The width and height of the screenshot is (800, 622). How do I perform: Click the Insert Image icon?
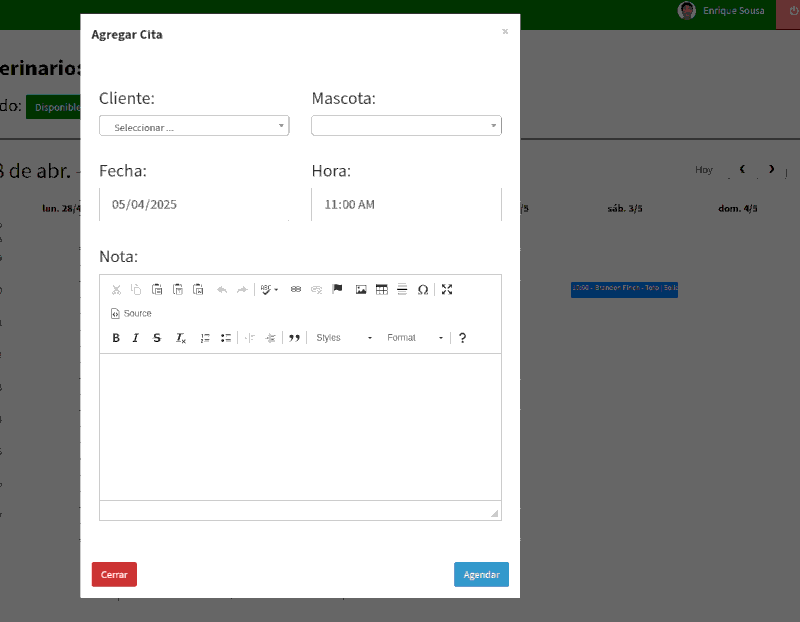361,289
